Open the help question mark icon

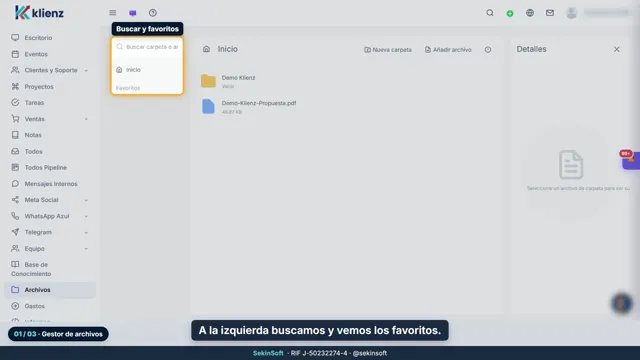153,13
